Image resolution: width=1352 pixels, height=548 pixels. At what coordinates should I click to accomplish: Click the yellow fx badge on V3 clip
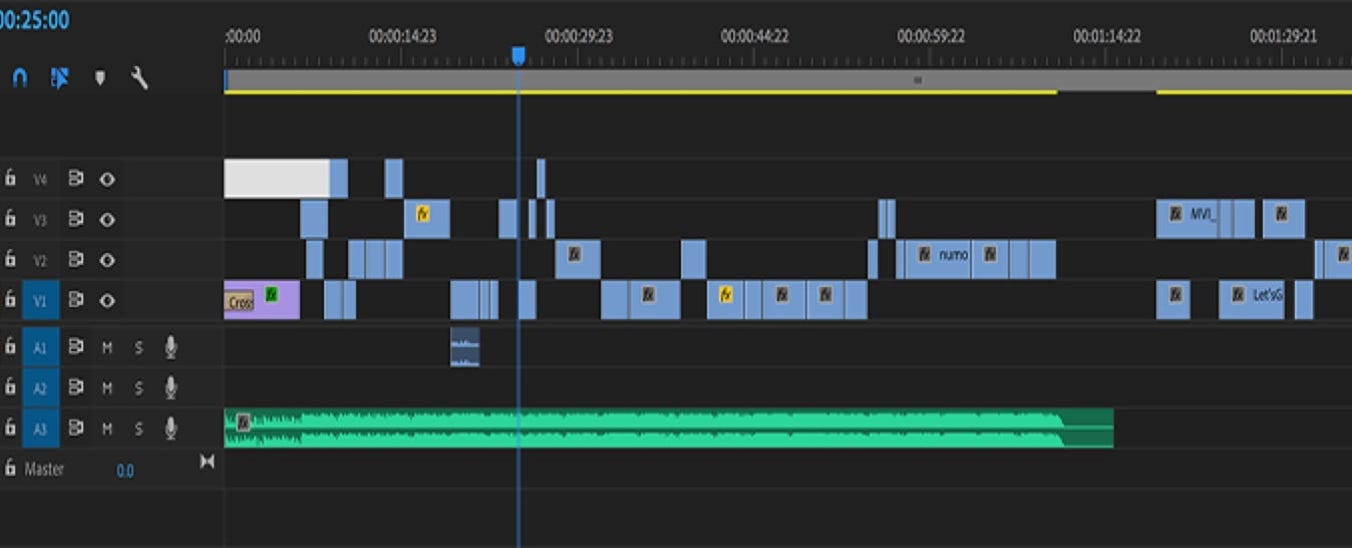tap(422, 213)
